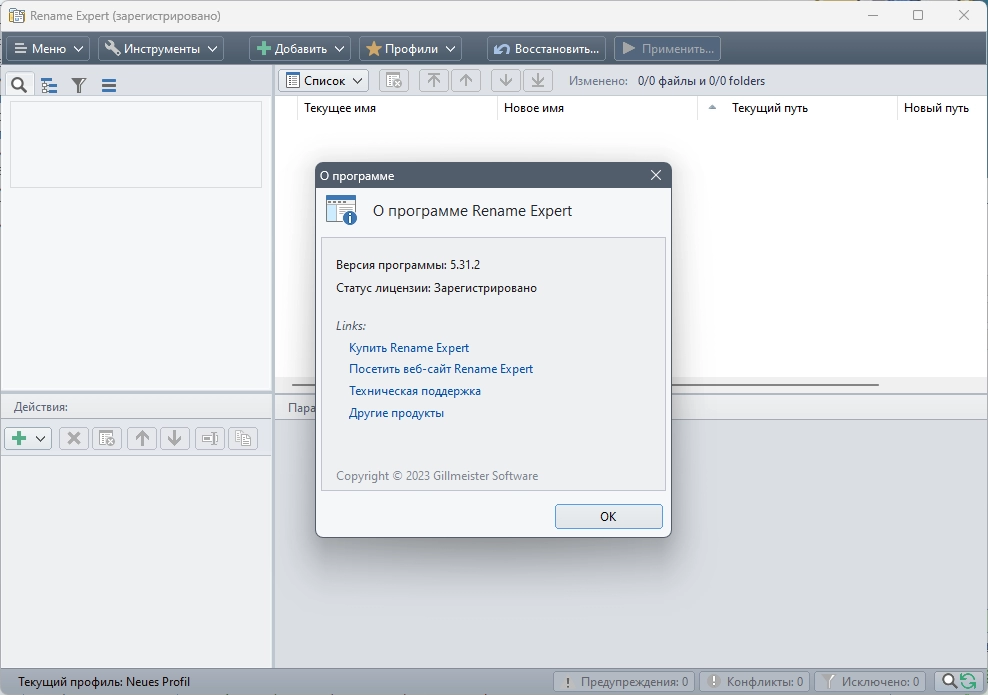Open the Другие продукты link

[396, 413]
